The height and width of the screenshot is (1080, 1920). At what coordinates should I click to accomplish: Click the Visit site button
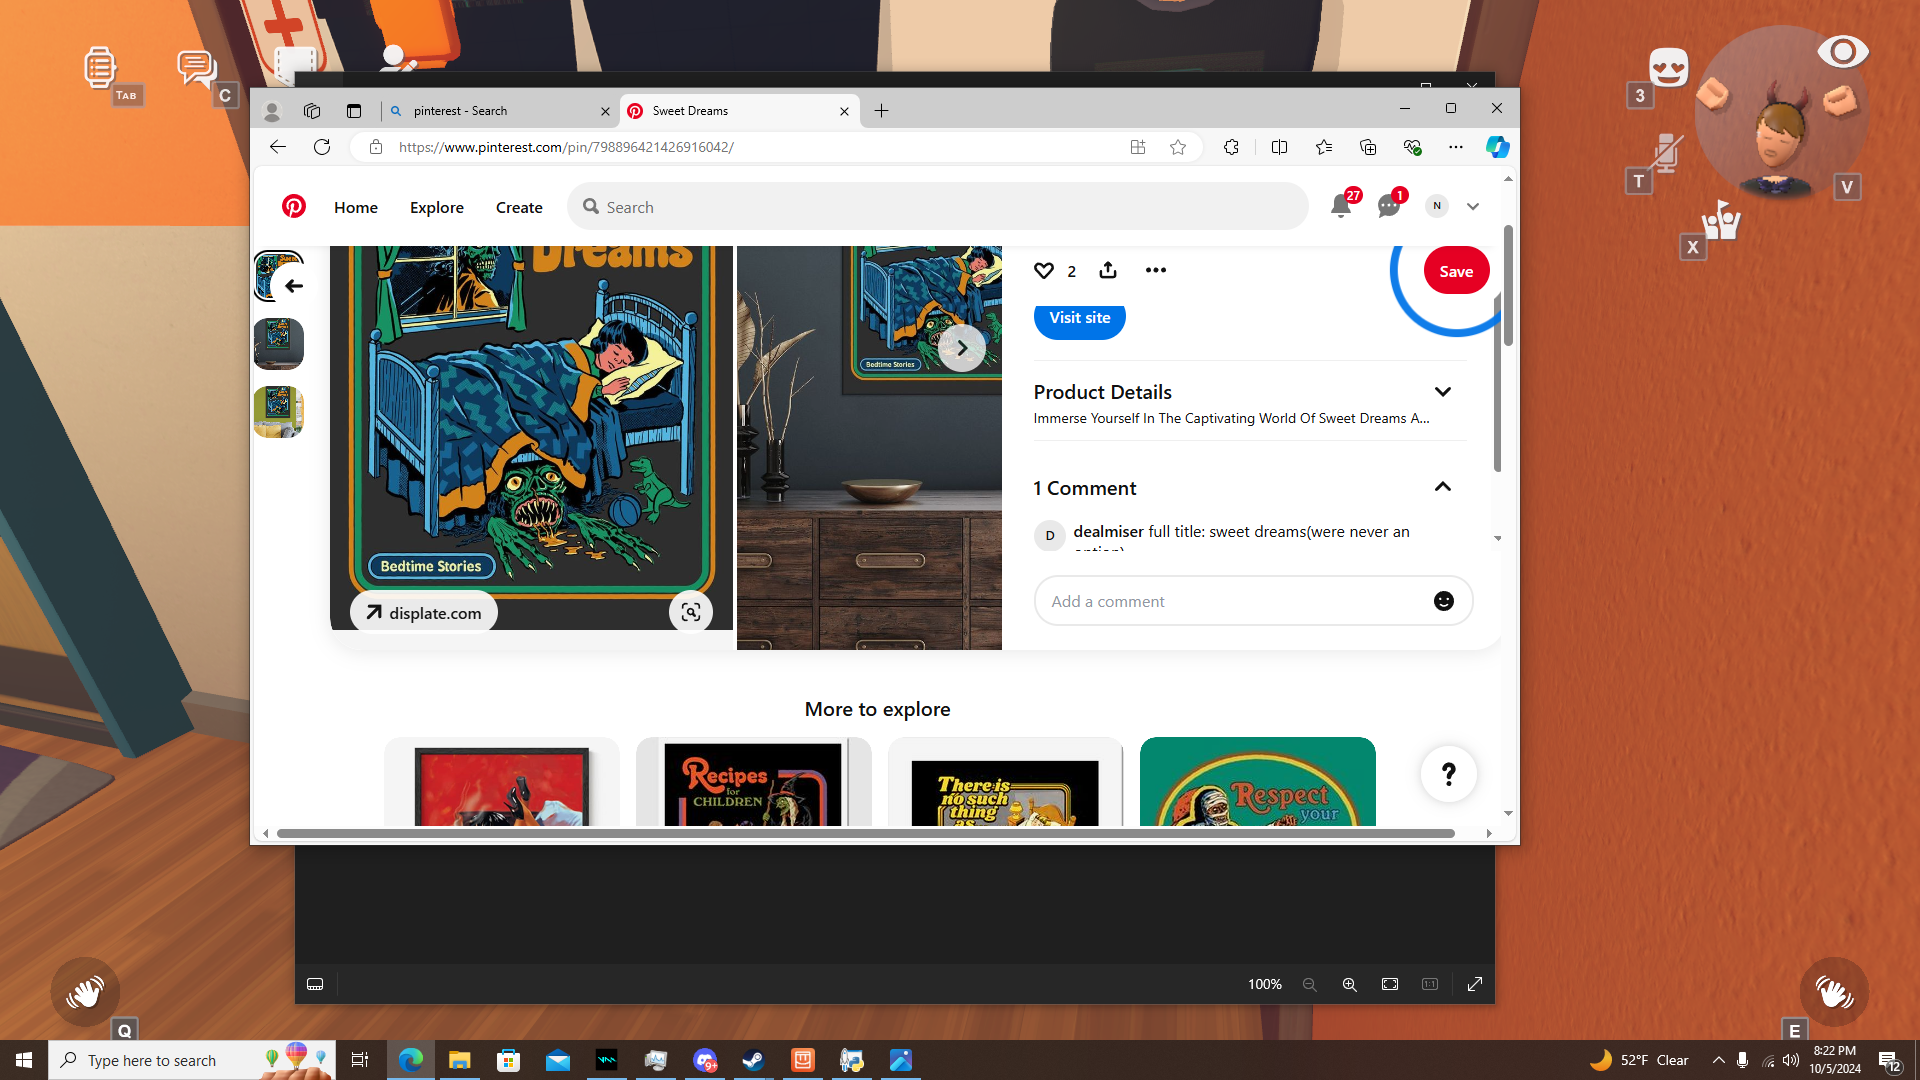(x=1079, y=318)
